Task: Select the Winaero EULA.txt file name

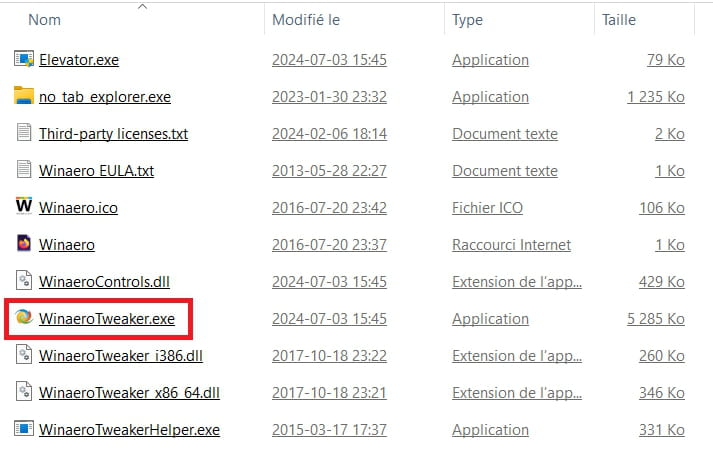Action: pyautogui.click(x=96, y=171)
